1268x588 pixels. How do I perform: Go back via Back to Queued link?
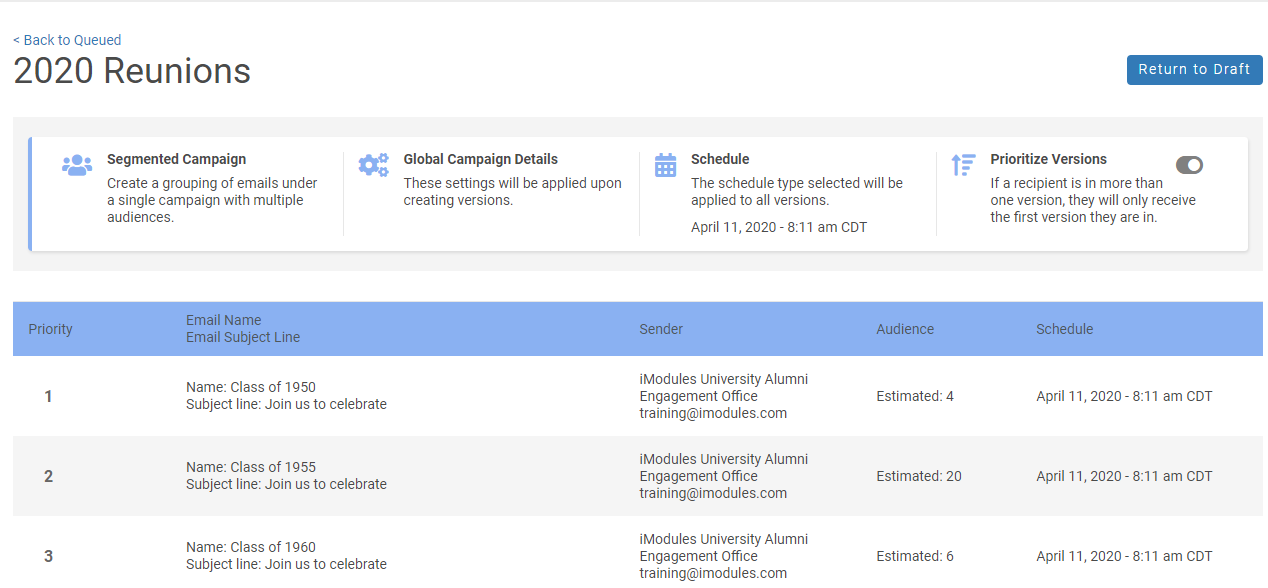click(x=67, y=40)
